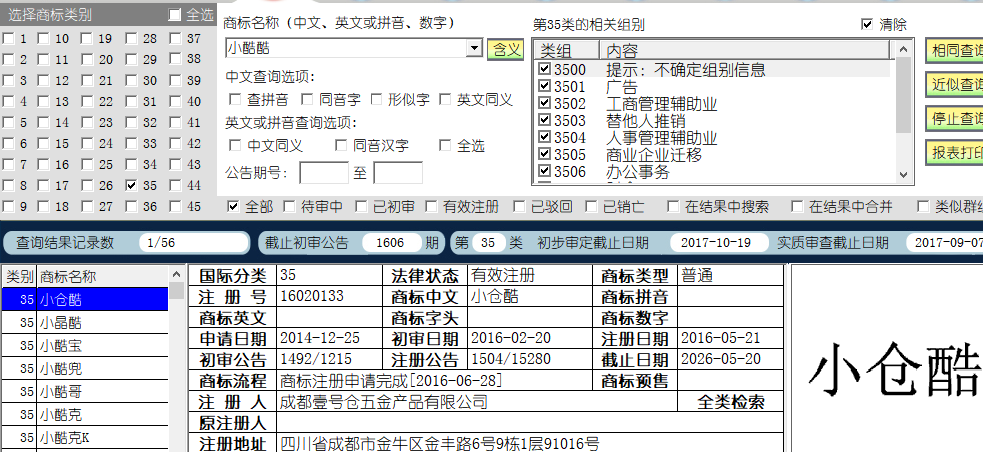Click the starting 公告期号 input field
983x452 pixels.
tap(323, 173)
